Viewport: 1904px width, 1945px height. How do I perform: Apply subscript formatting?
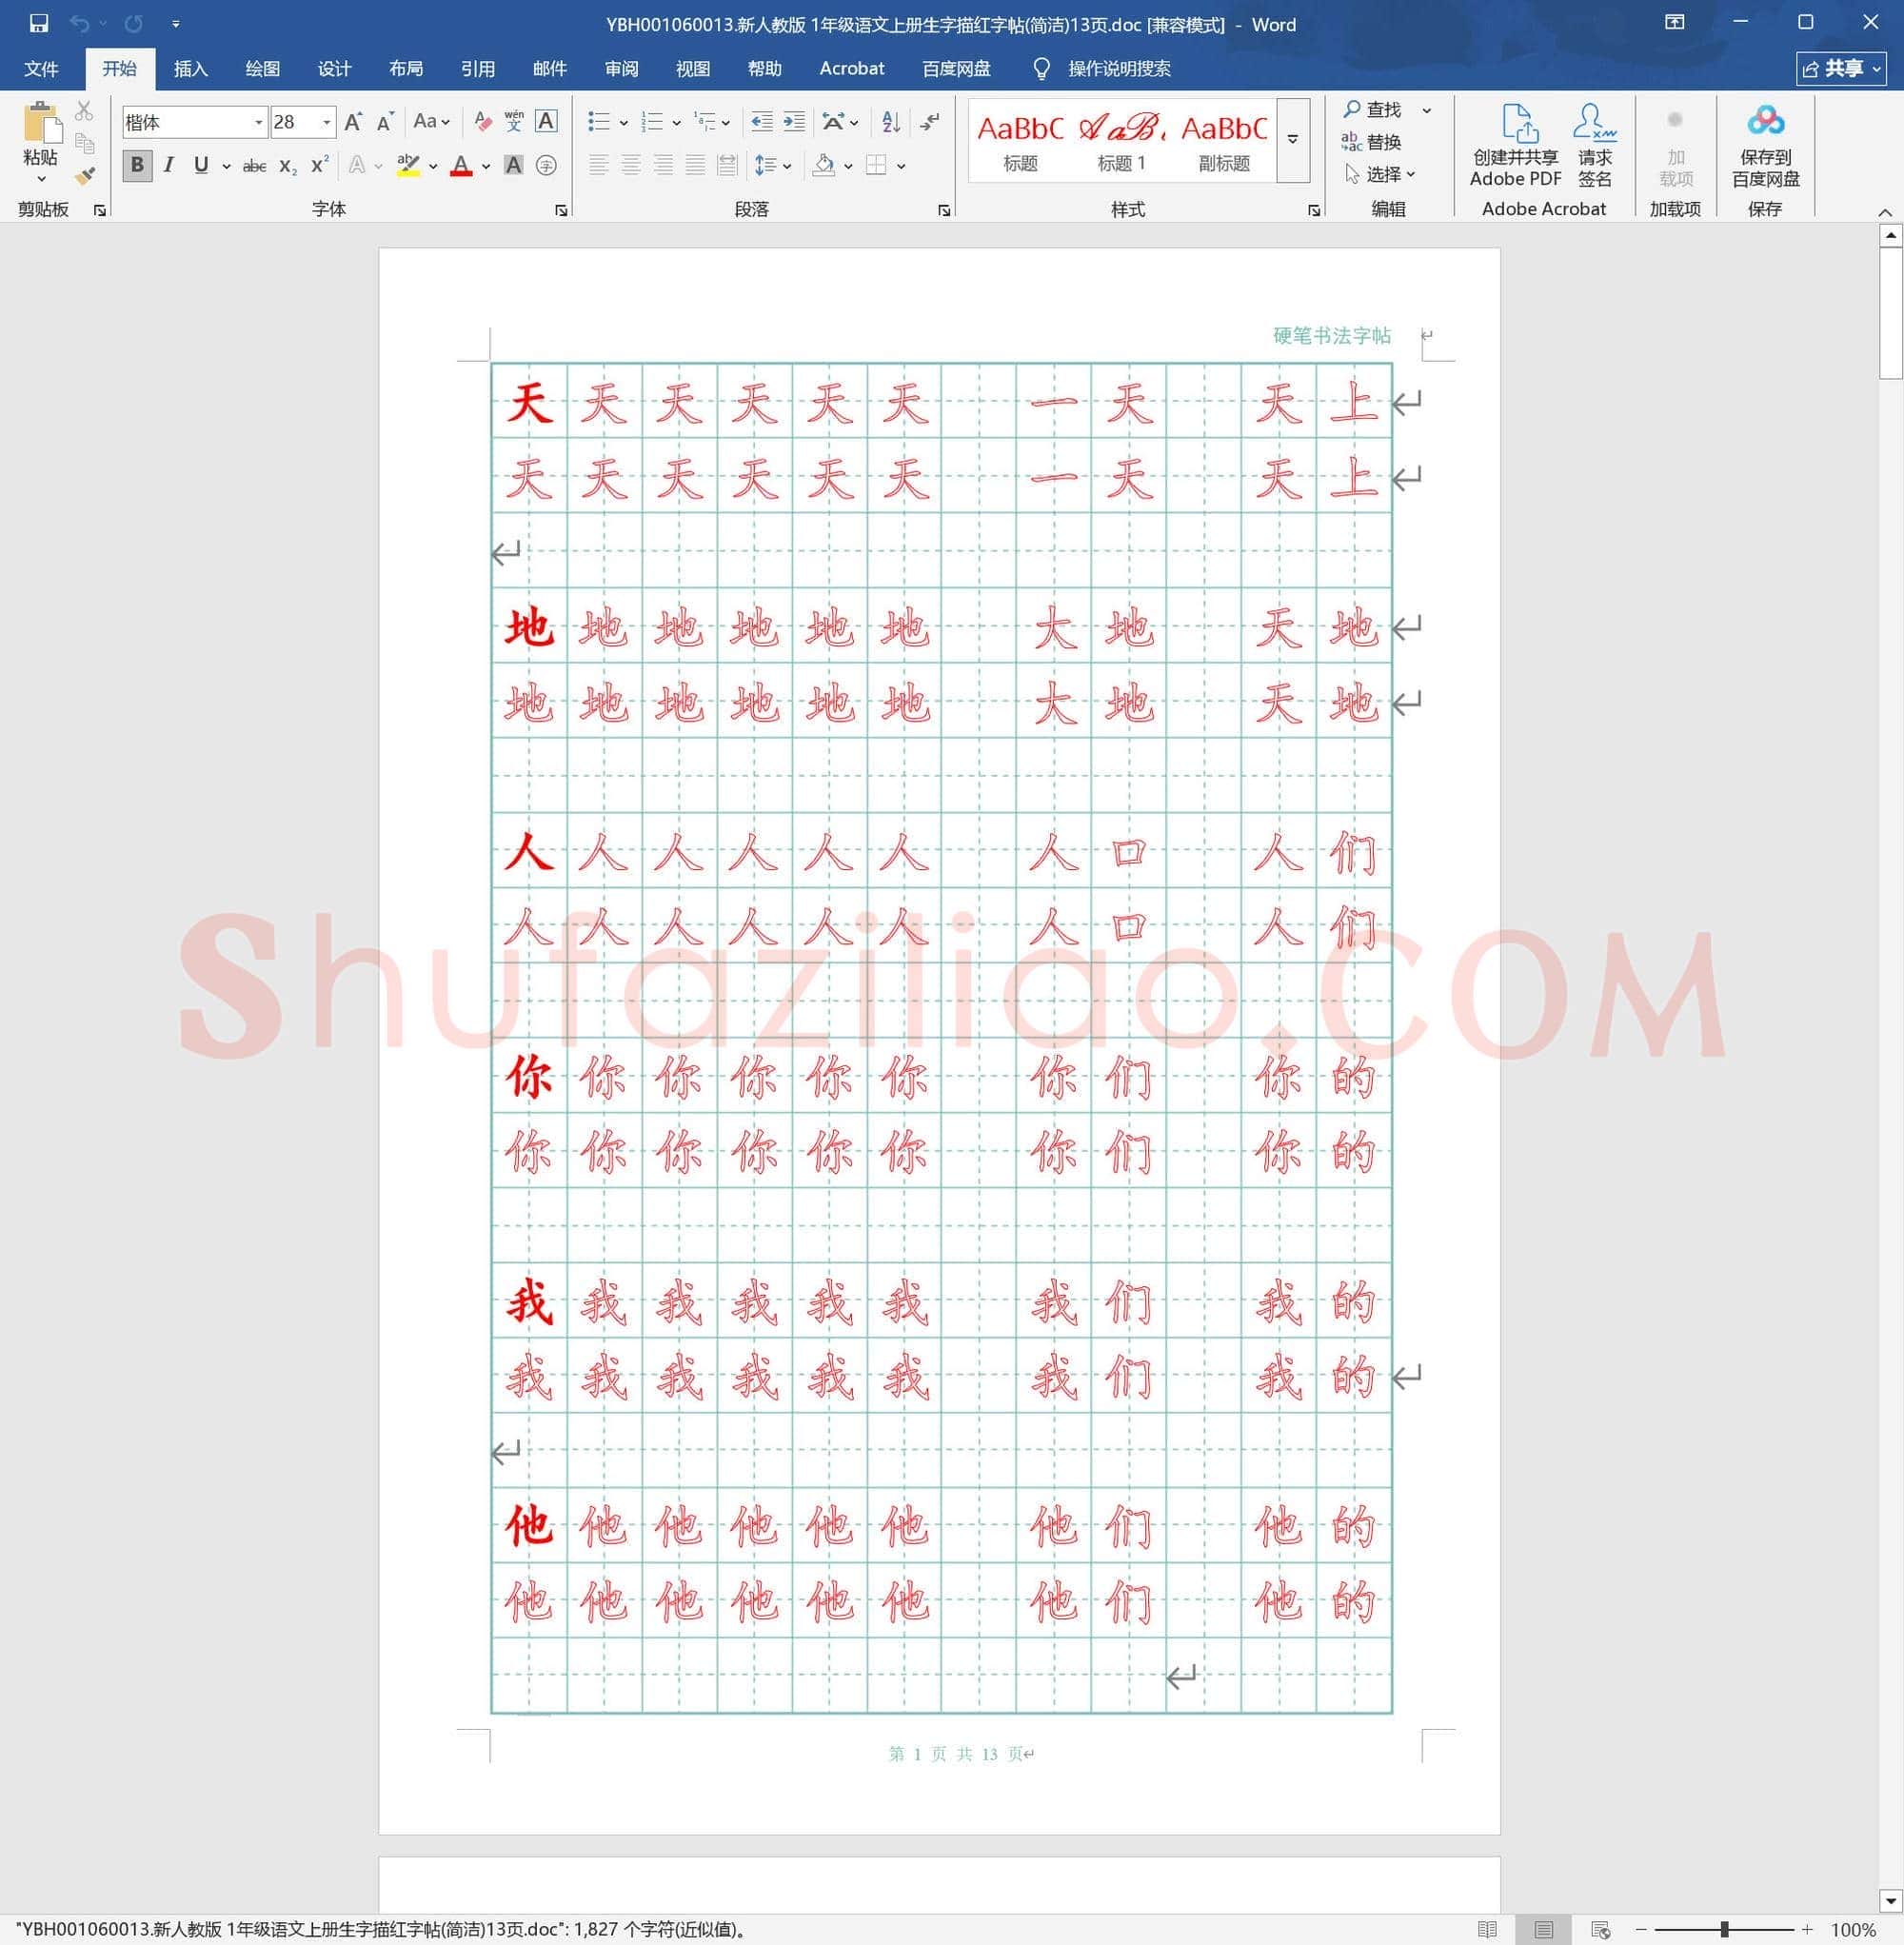pos(288,166)
